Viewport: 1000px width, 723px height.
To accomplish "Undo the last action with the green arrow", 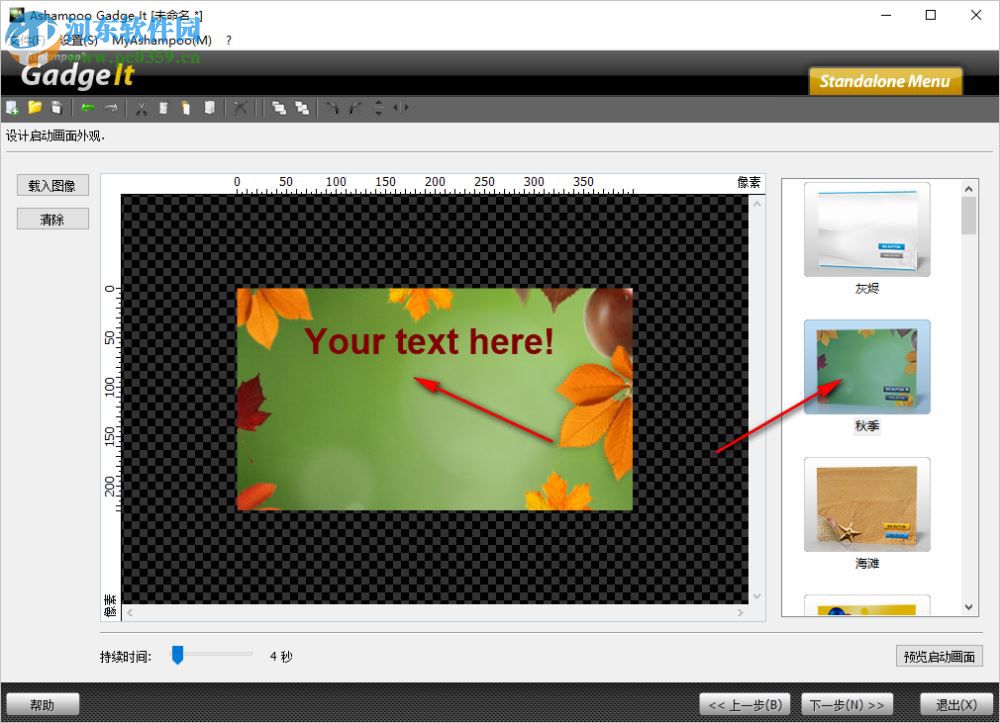I will 88,108.
